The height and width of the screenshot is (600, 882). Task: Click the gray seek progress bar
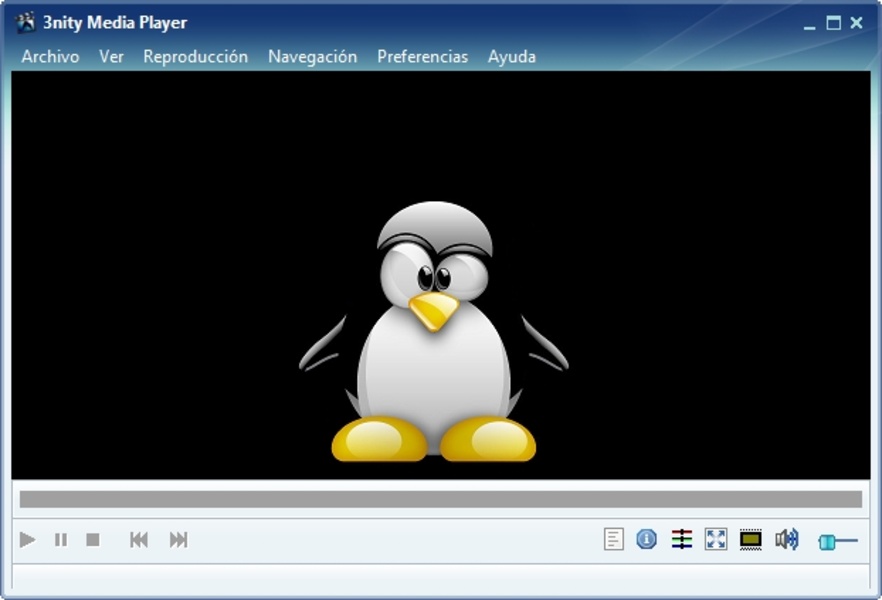tap(441, 499)
